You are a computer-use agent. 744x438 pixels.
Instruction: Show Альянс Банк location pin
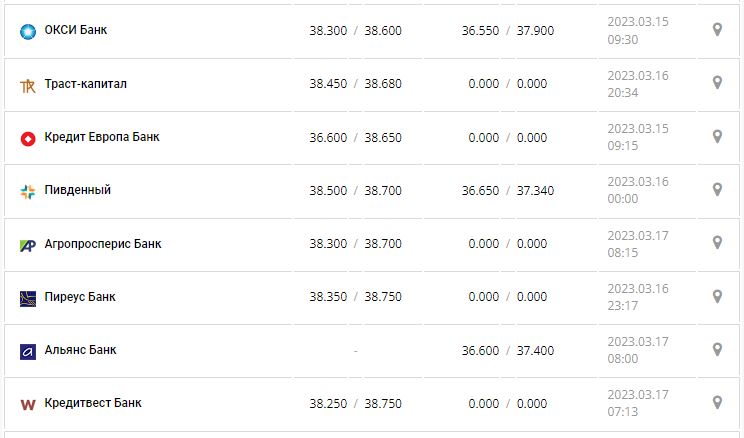point(717,349)
